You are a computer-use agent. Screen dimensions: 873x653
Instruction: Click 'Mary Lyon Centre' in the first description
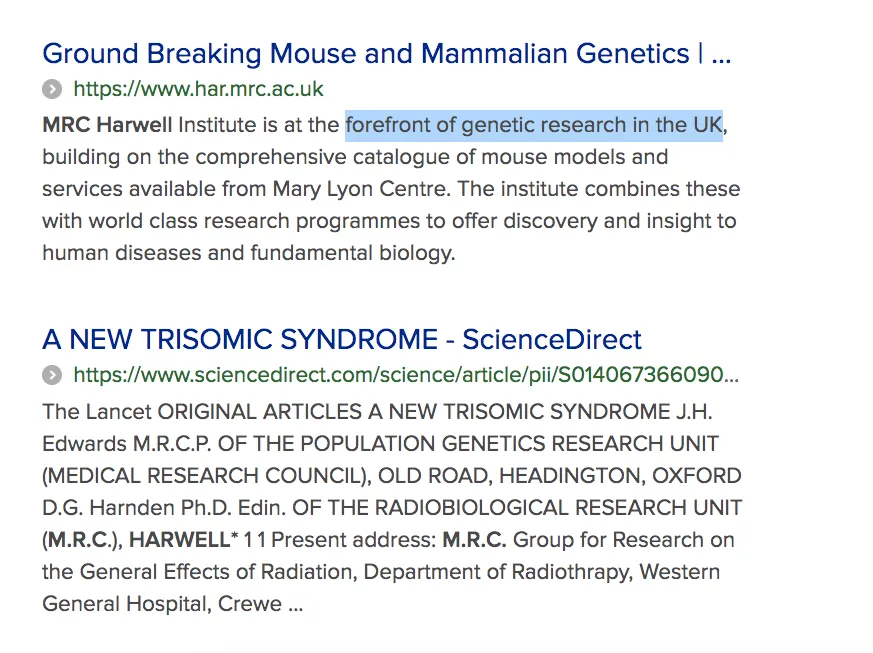360,189
